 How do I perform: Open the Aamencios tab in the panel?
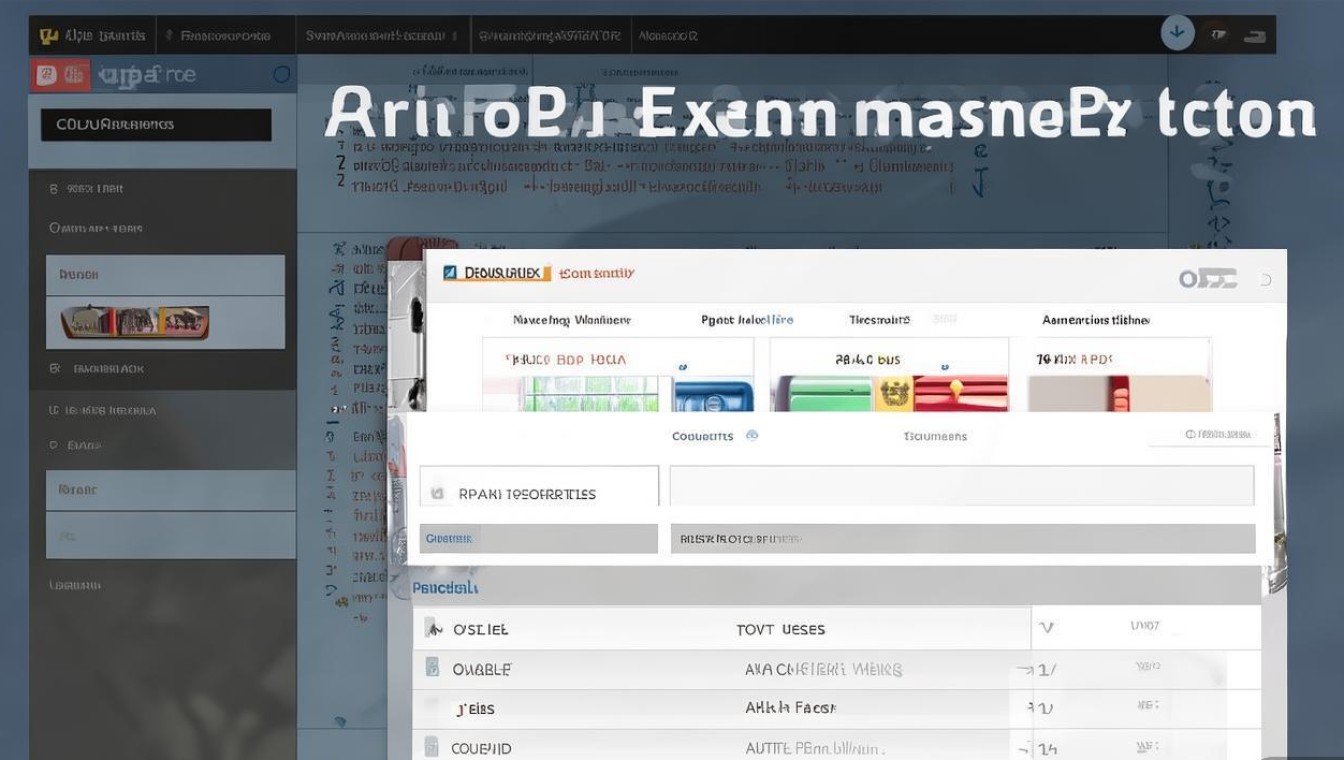[x=1095, y=320]
